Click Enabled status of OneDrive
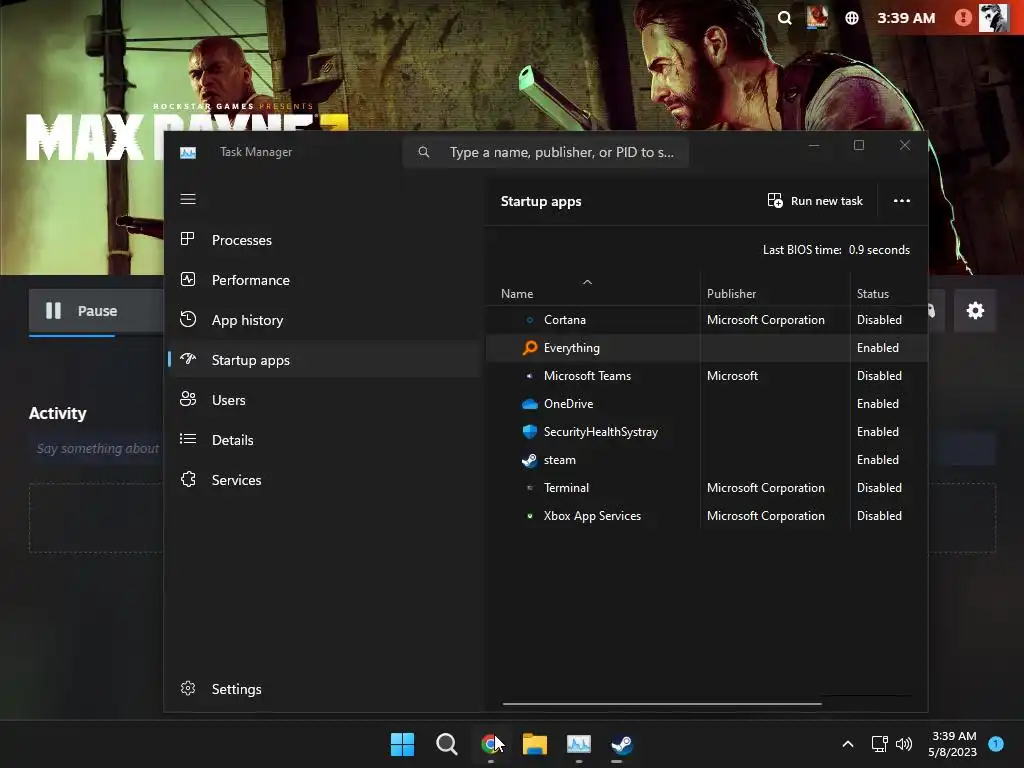Screen dimensions: 1024x768 [878, 404]
